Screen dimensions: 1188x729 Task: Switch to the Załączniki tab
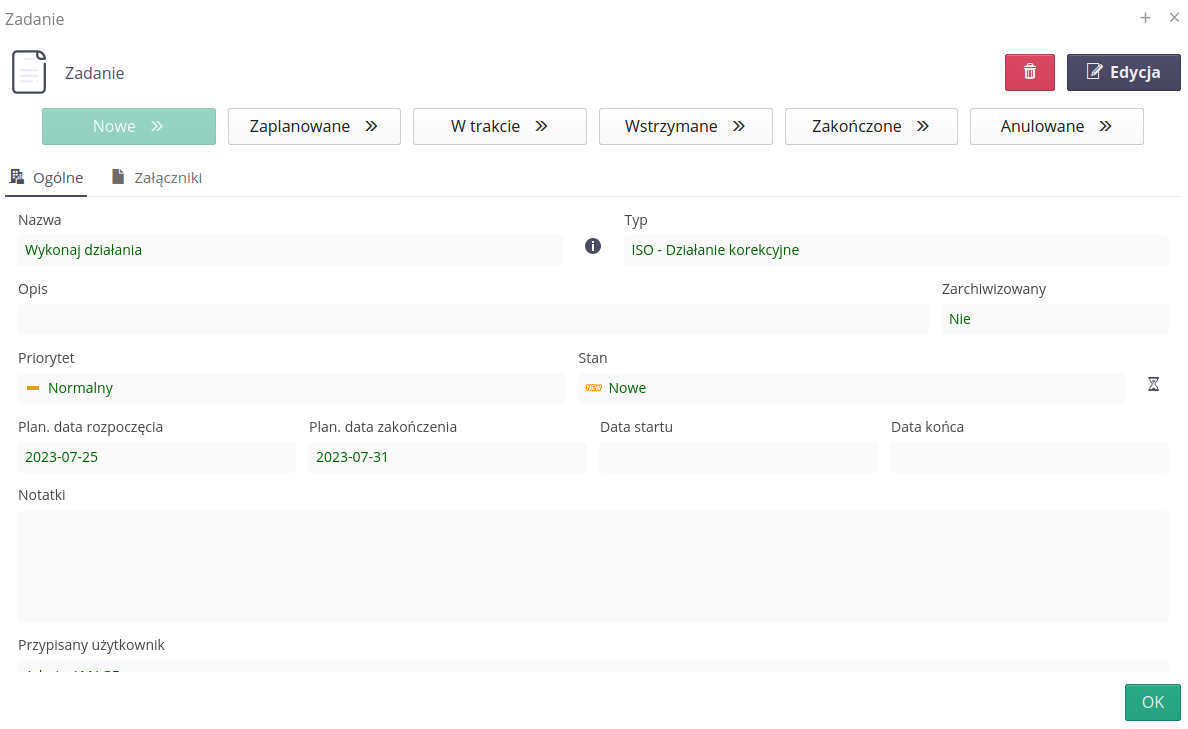coord(157,177)
